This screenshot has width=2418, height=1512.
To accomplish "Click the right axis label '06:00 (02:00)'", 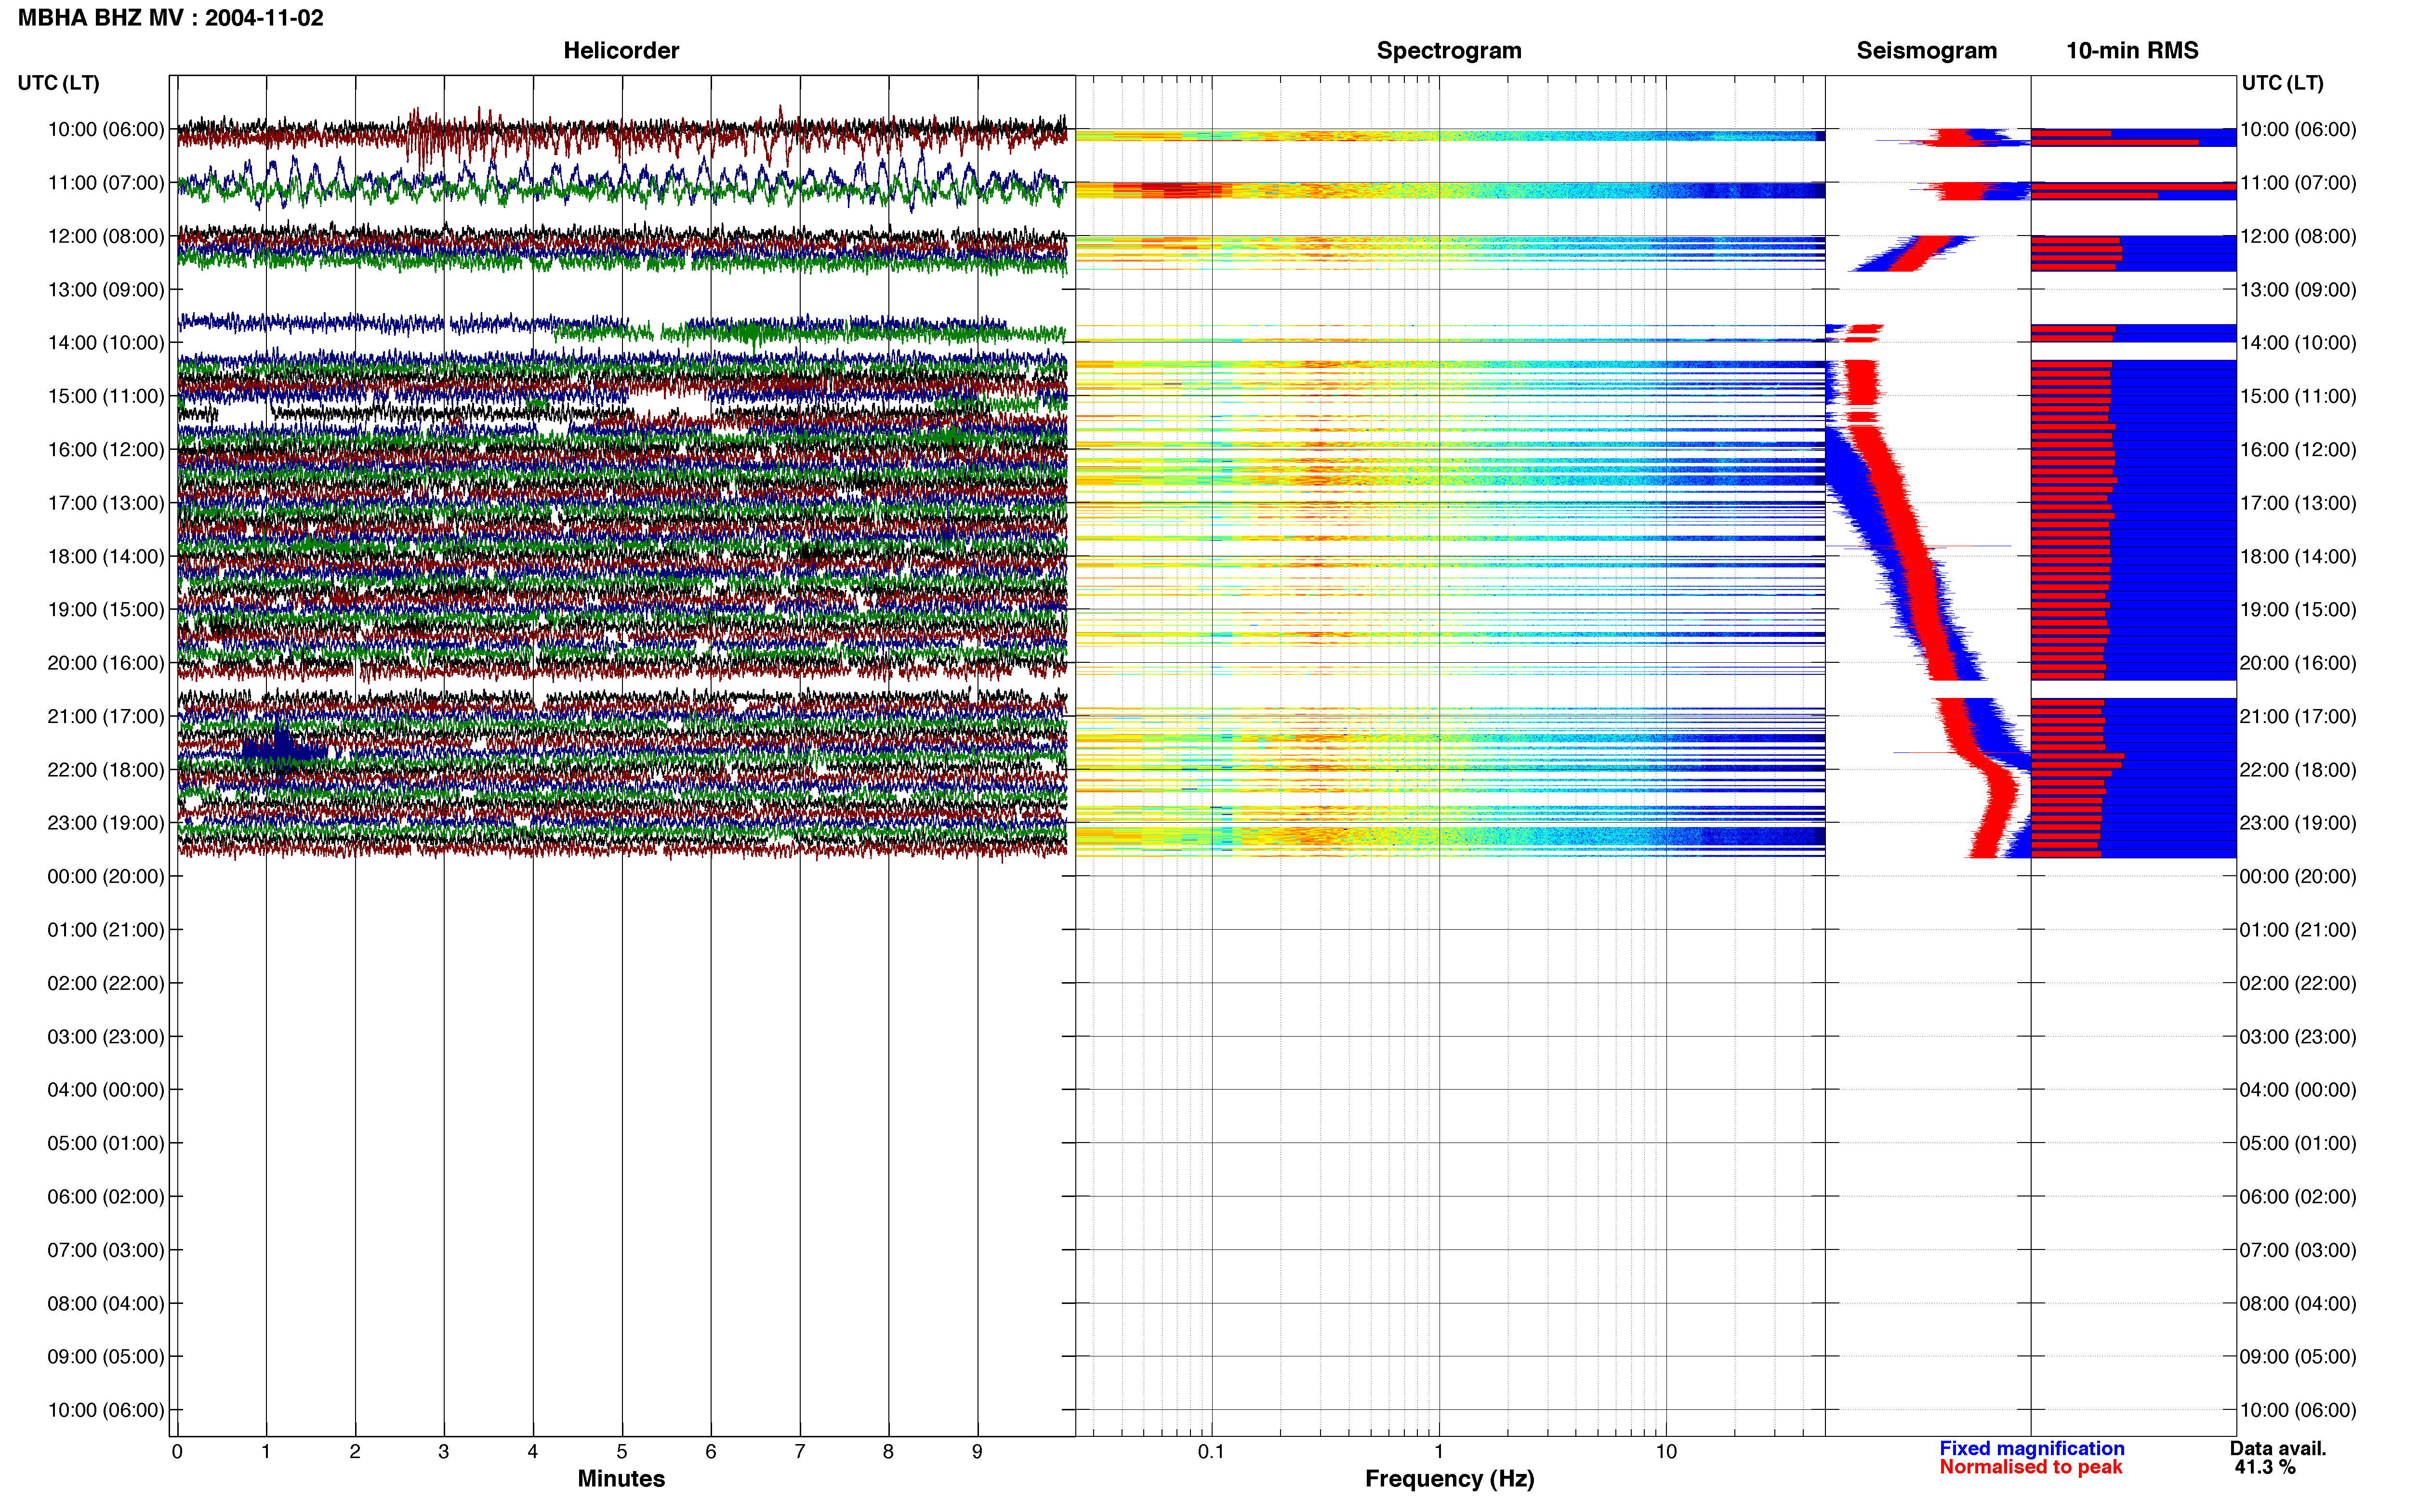I will click(2298, 1196).
